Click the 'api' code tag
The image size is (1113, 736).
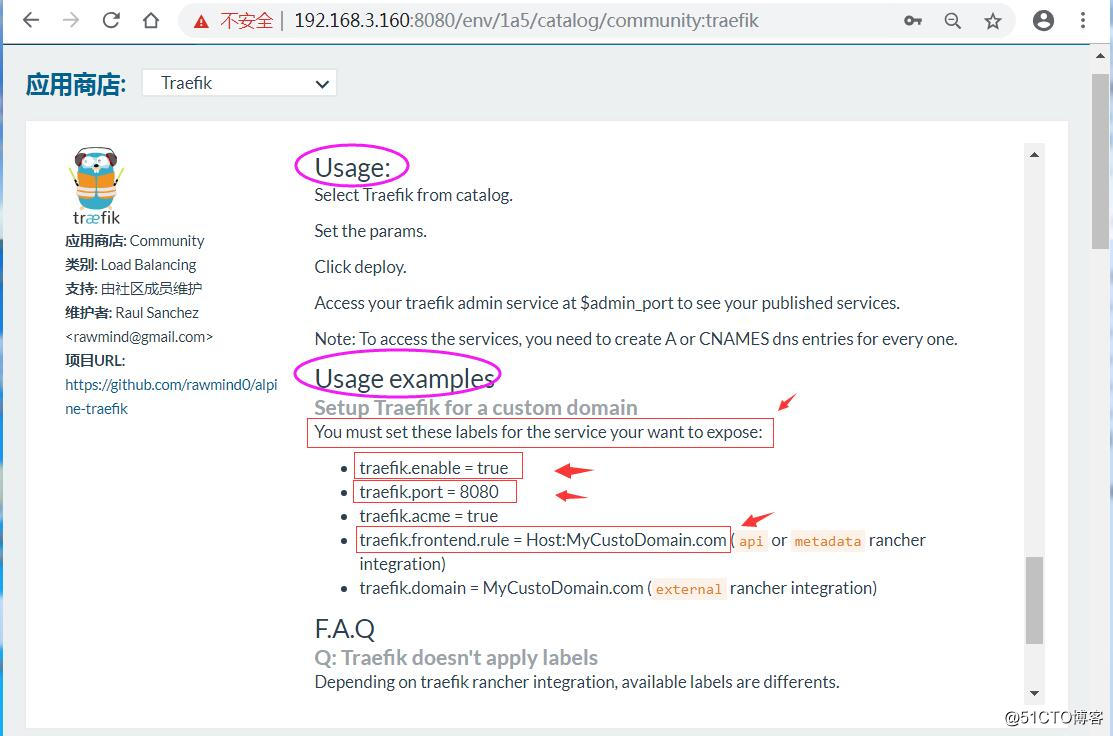pyautogui.click(x=751, y=541)
